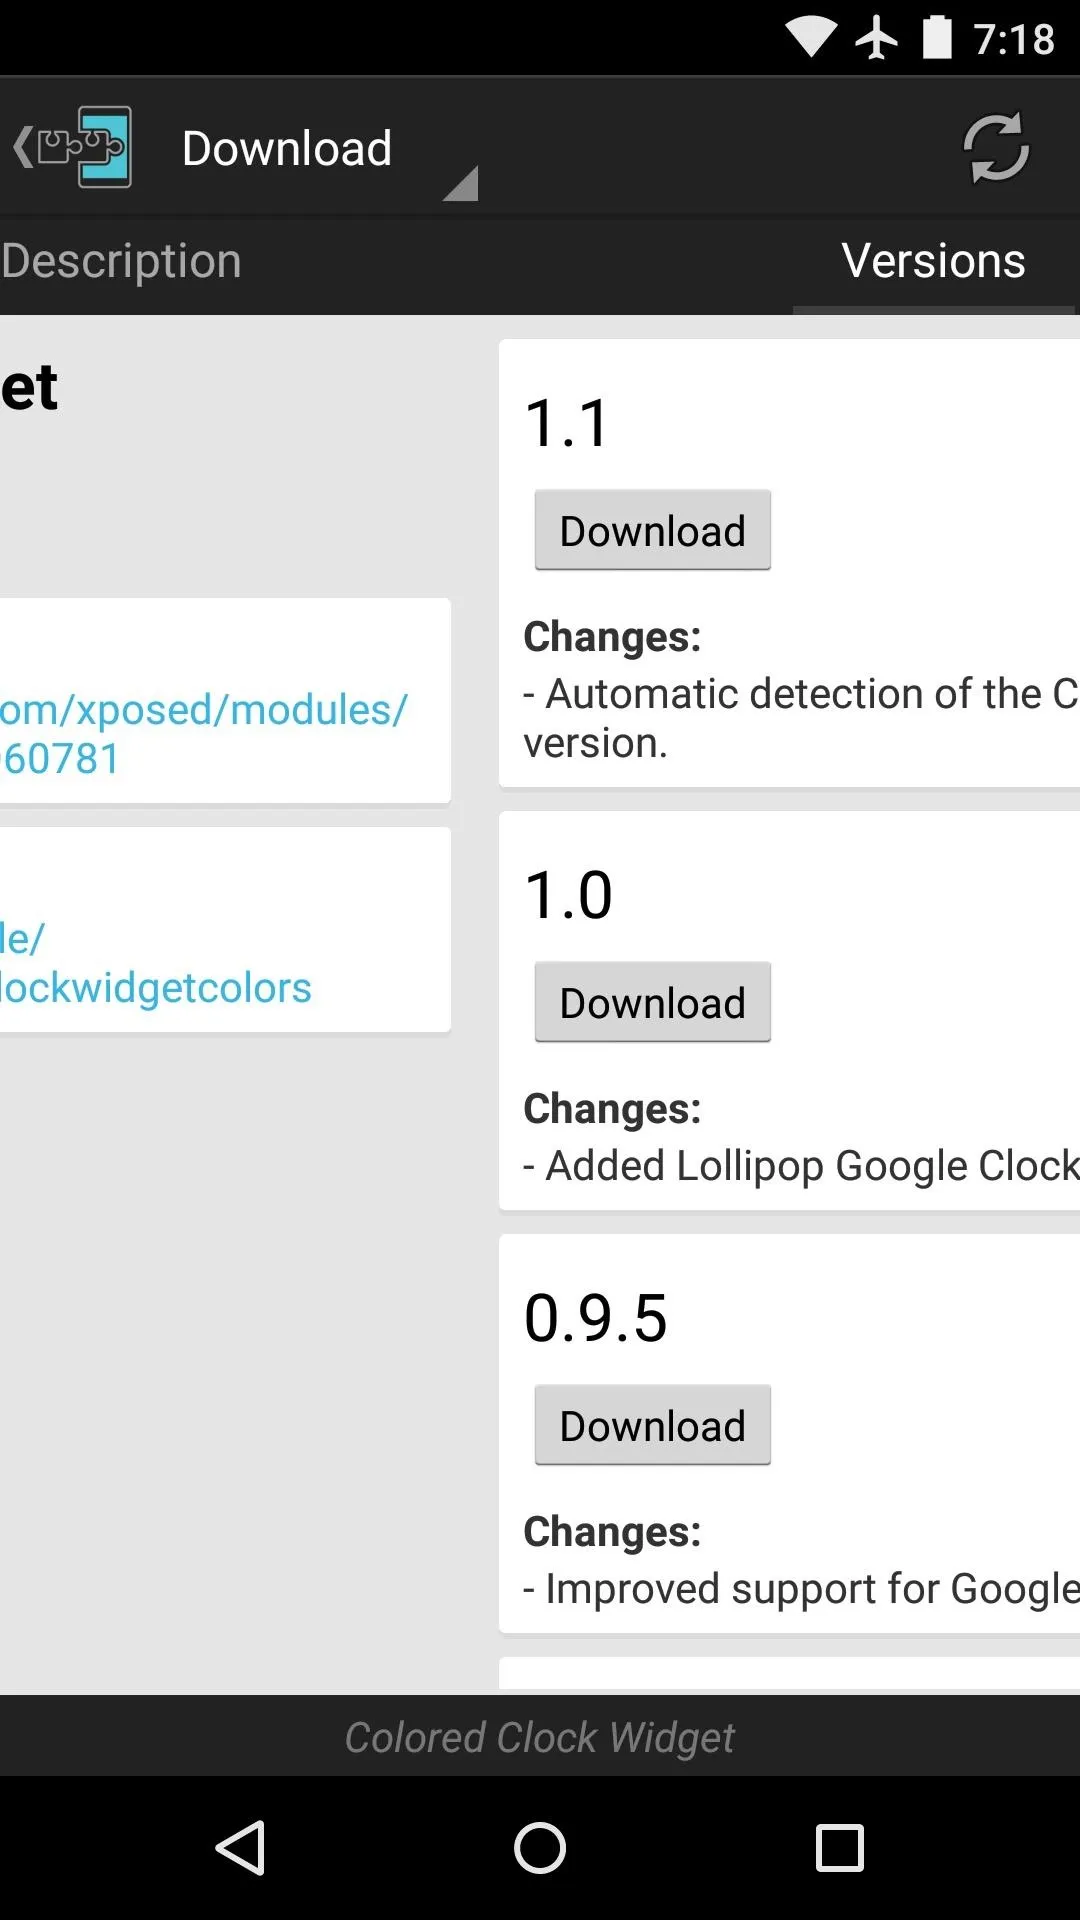Tap the refresh icon in action bar
This screenshot has height=1920, width=1080.
pos(995,148)
